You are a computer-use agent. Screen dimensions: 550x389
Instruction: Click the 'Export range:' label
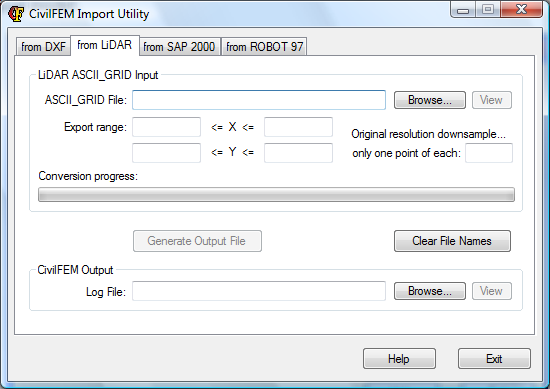95,127
